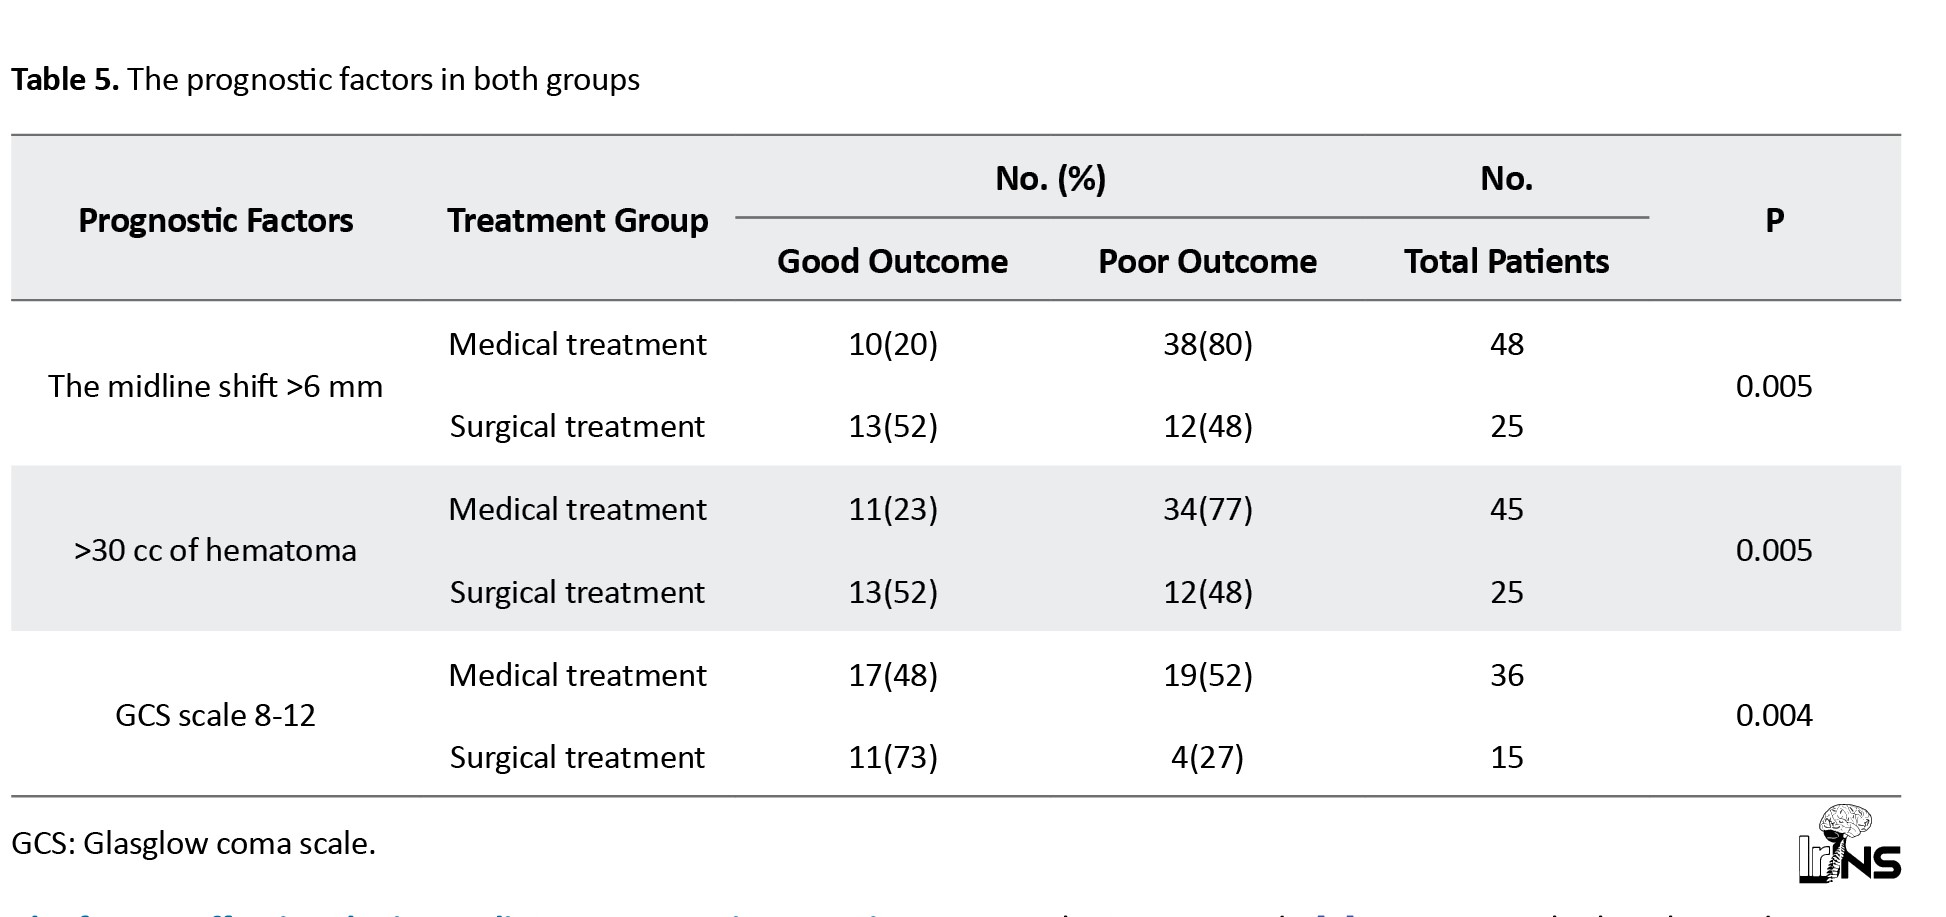Click the 11(73) good outcome value

tap(892, 757)
